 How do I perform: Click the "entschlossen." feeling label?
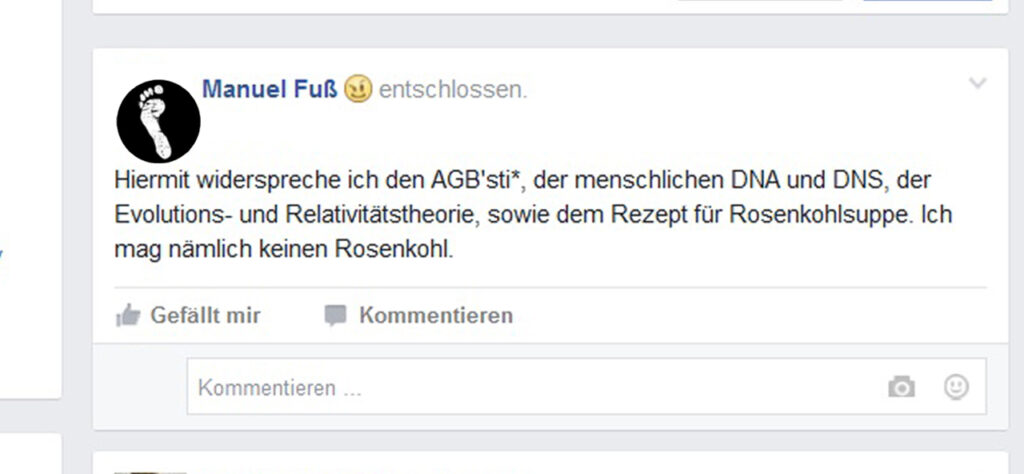(453, 90)
